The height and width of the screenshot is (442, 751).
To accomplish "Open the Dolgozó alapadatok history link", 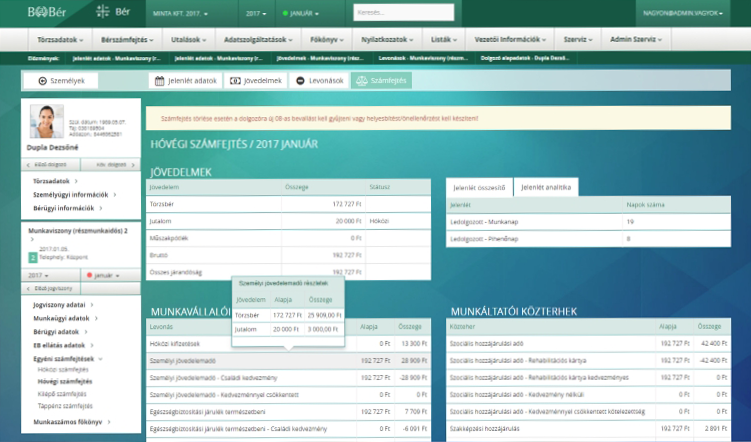I will pos(525,58).
